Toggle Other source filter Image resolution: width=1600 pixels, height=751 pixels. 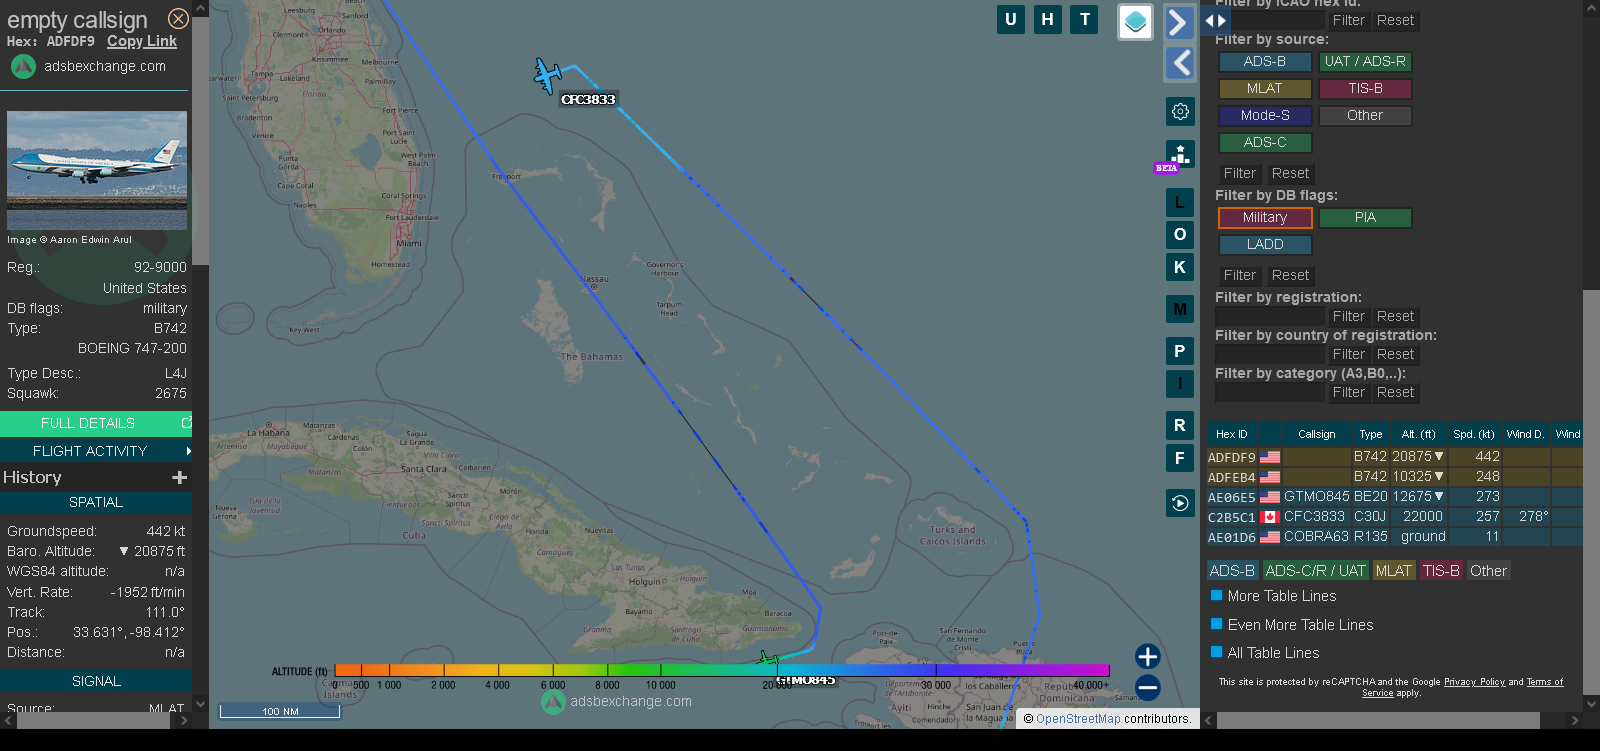click(1365, 116)
